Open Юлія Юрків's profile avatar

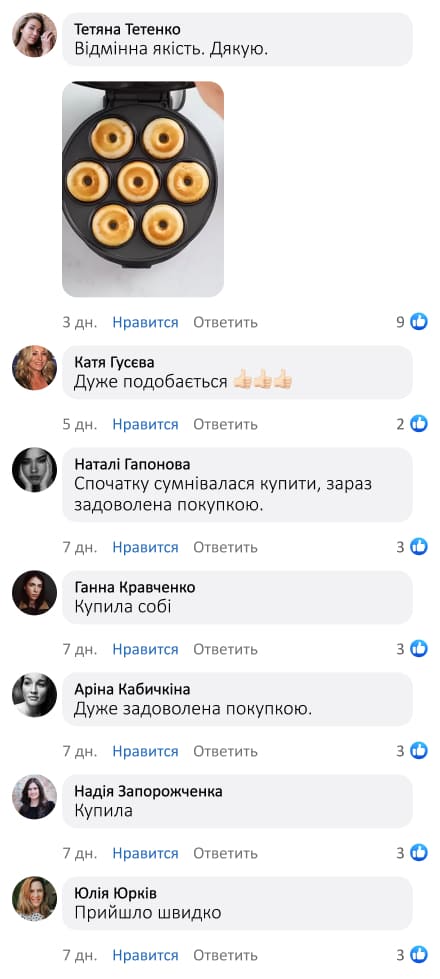tap(34, 898)
